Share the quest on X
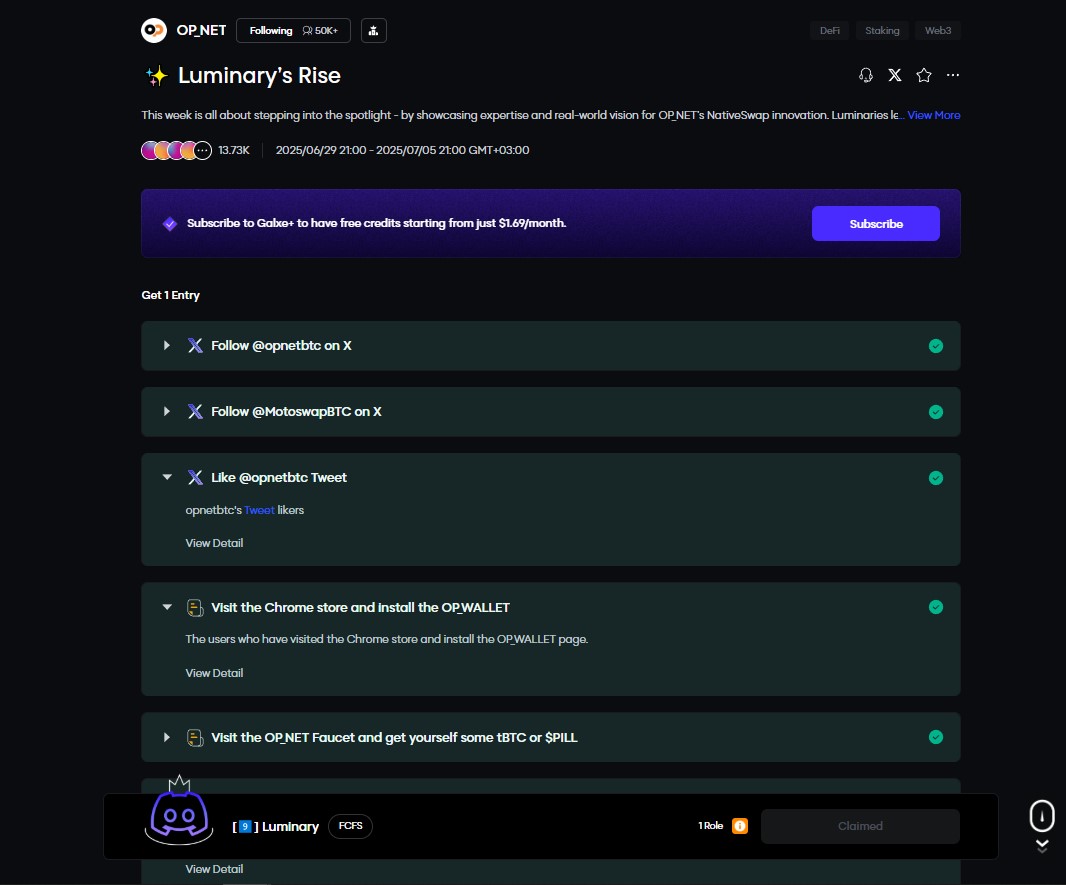The height and width of the screenshot is (885, 1066). click(895, 75)
